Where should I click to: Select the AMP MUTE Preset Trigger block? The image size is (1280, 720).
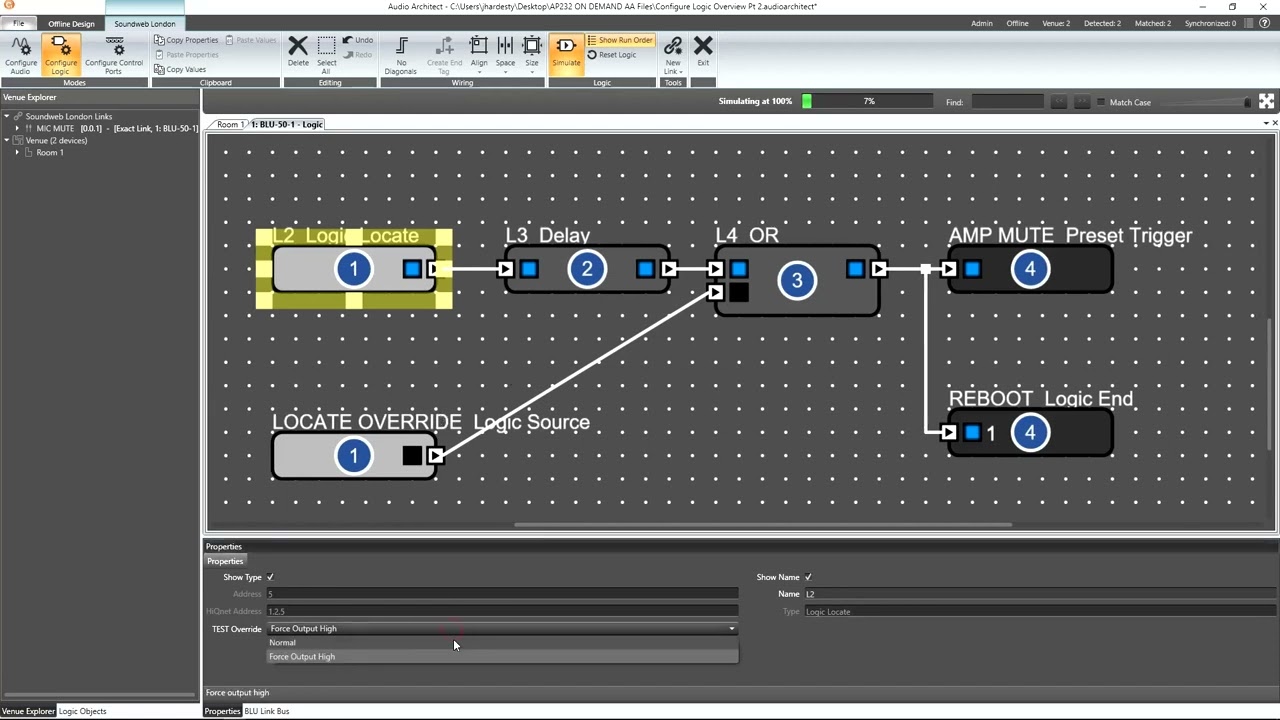click(1030, 269)
